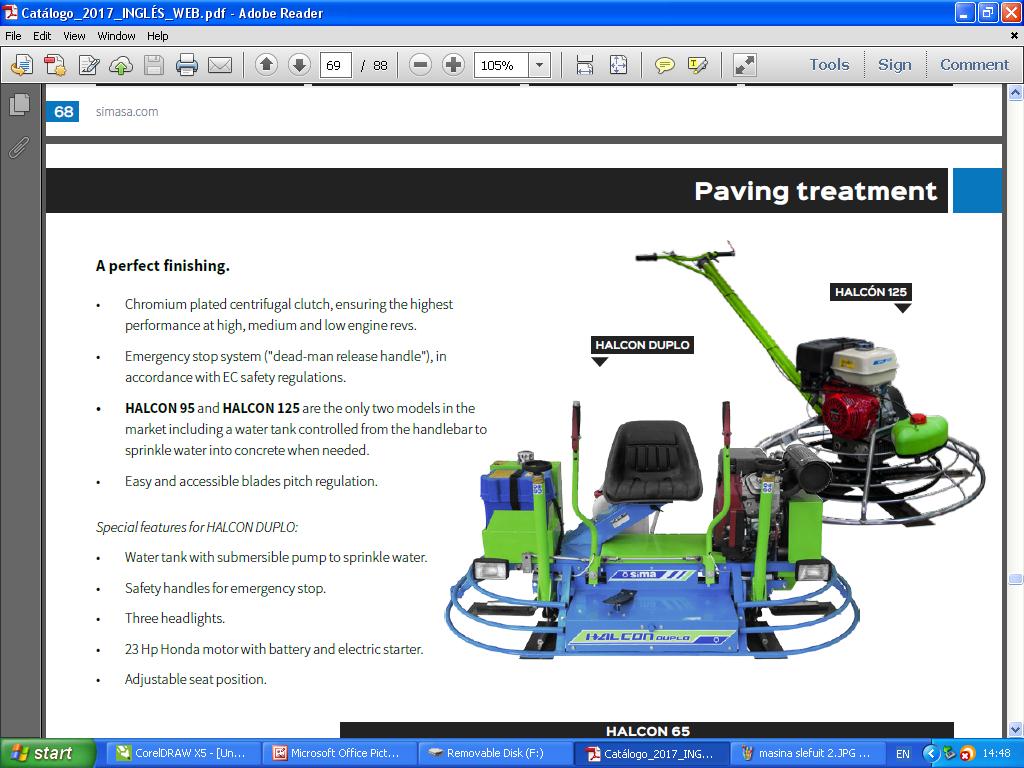The height and width of the screenshot is (768, 1024).
Task: Click the HALCÓN 125 label
Action: (x=871, y=292)
